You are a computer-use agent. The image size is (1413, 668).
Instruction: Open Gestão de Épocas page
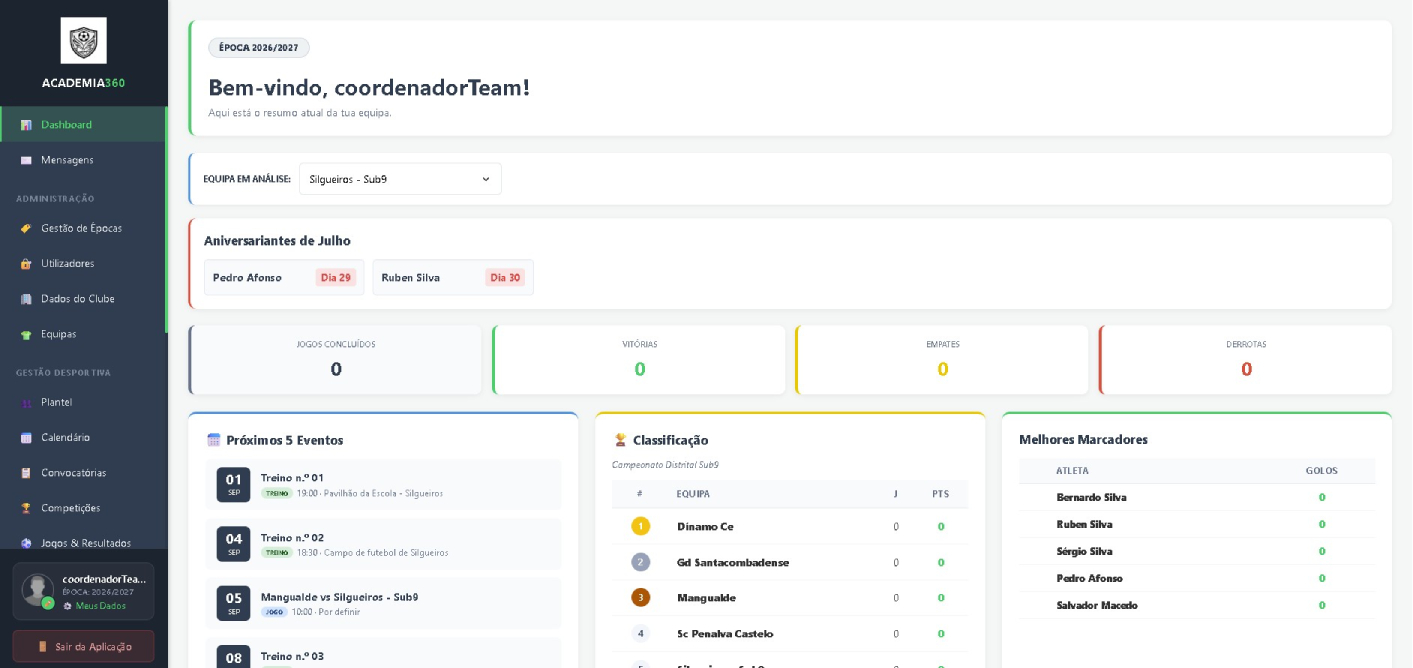tap(83, 228)
